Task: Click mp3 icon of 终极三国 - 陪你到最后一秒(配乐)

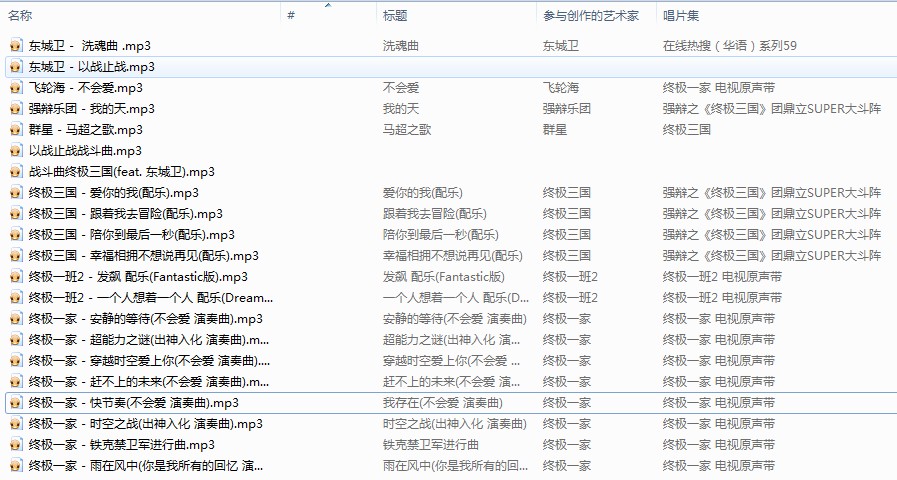Action: pos(17,235)
